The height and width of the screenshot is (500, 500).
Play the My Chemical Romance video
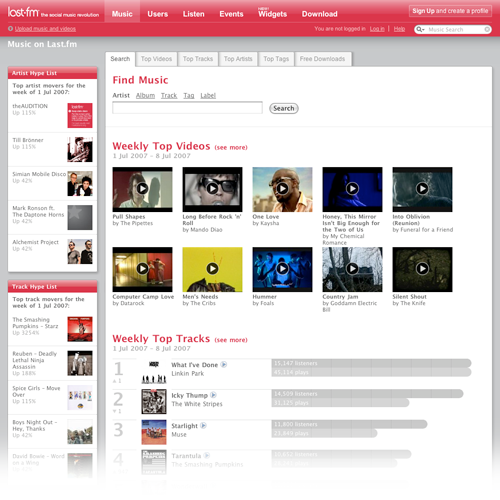point(352,189)
